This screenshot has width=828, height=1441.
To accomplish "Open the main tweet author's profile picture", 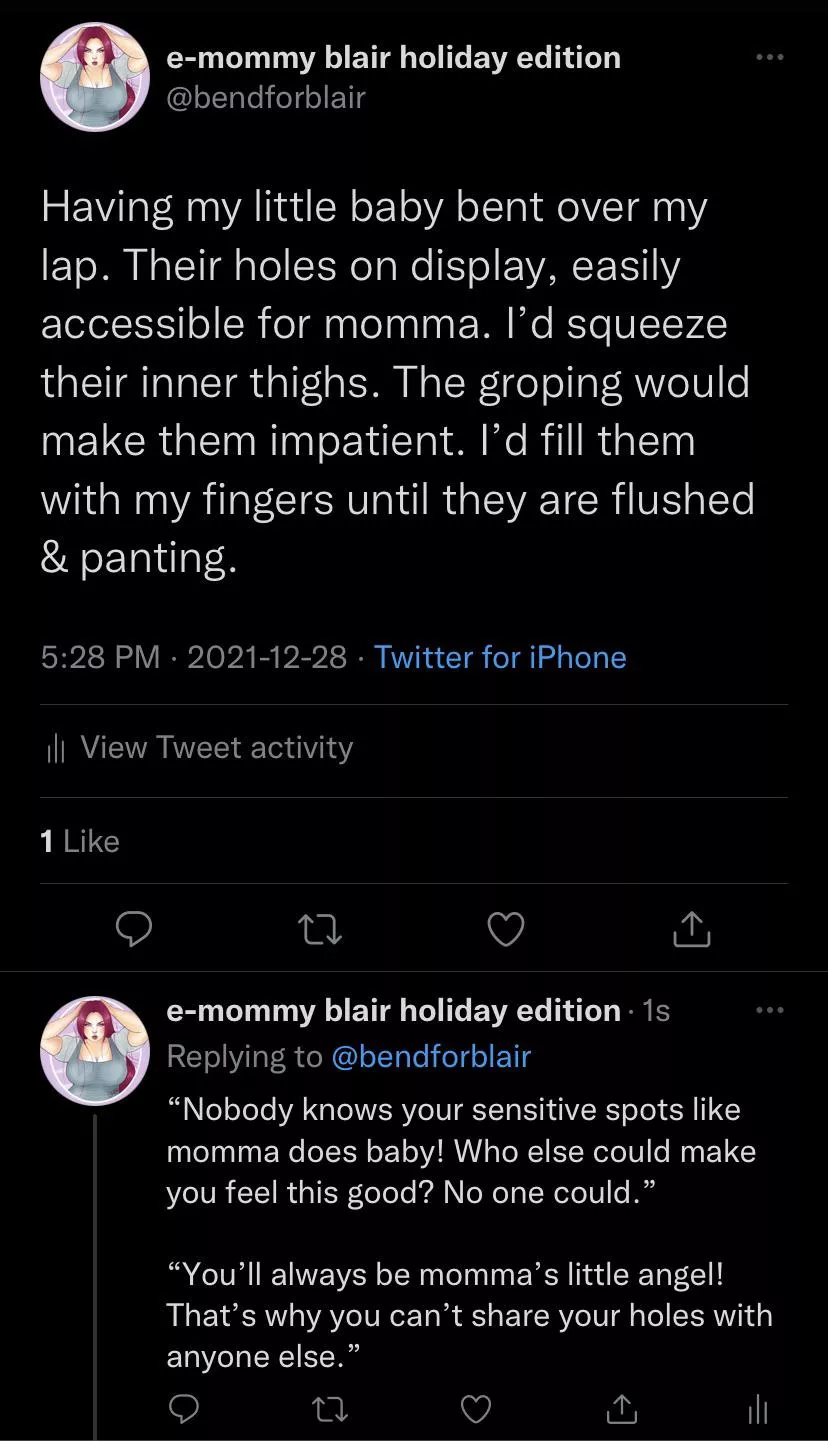I will point(95,77).
